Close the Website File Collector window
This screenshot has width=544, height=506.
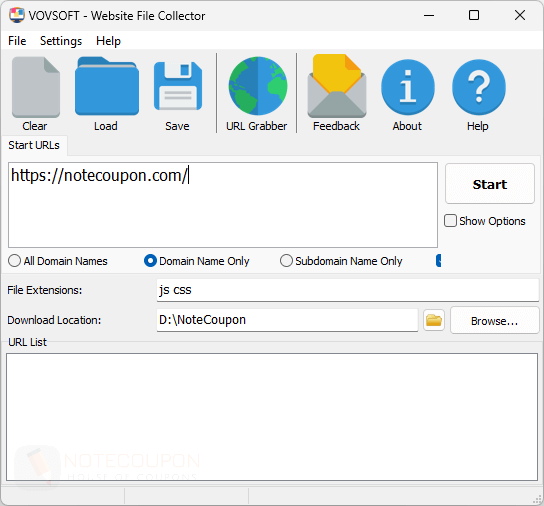(x=520, y=15)
